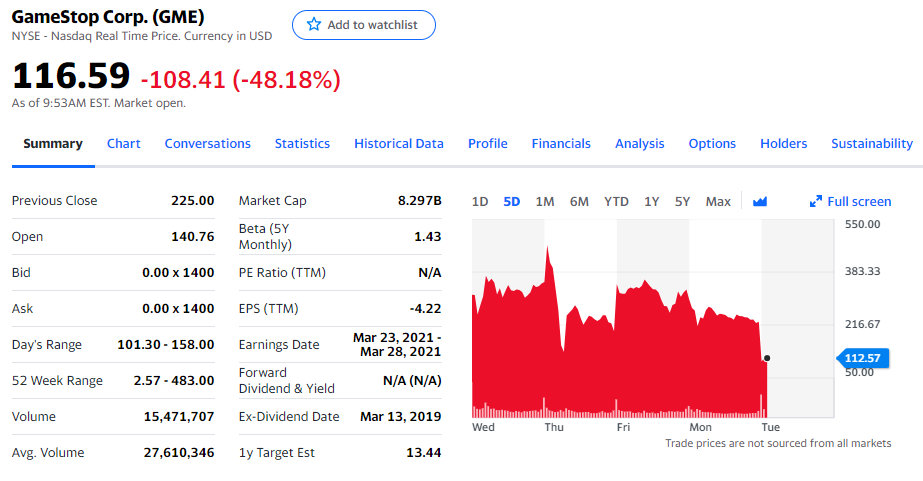Click the Earnings Date value Mar 23, 2021
Image resolution: width=923 pixels, height=481 pixels.
(x=397, y=344)
